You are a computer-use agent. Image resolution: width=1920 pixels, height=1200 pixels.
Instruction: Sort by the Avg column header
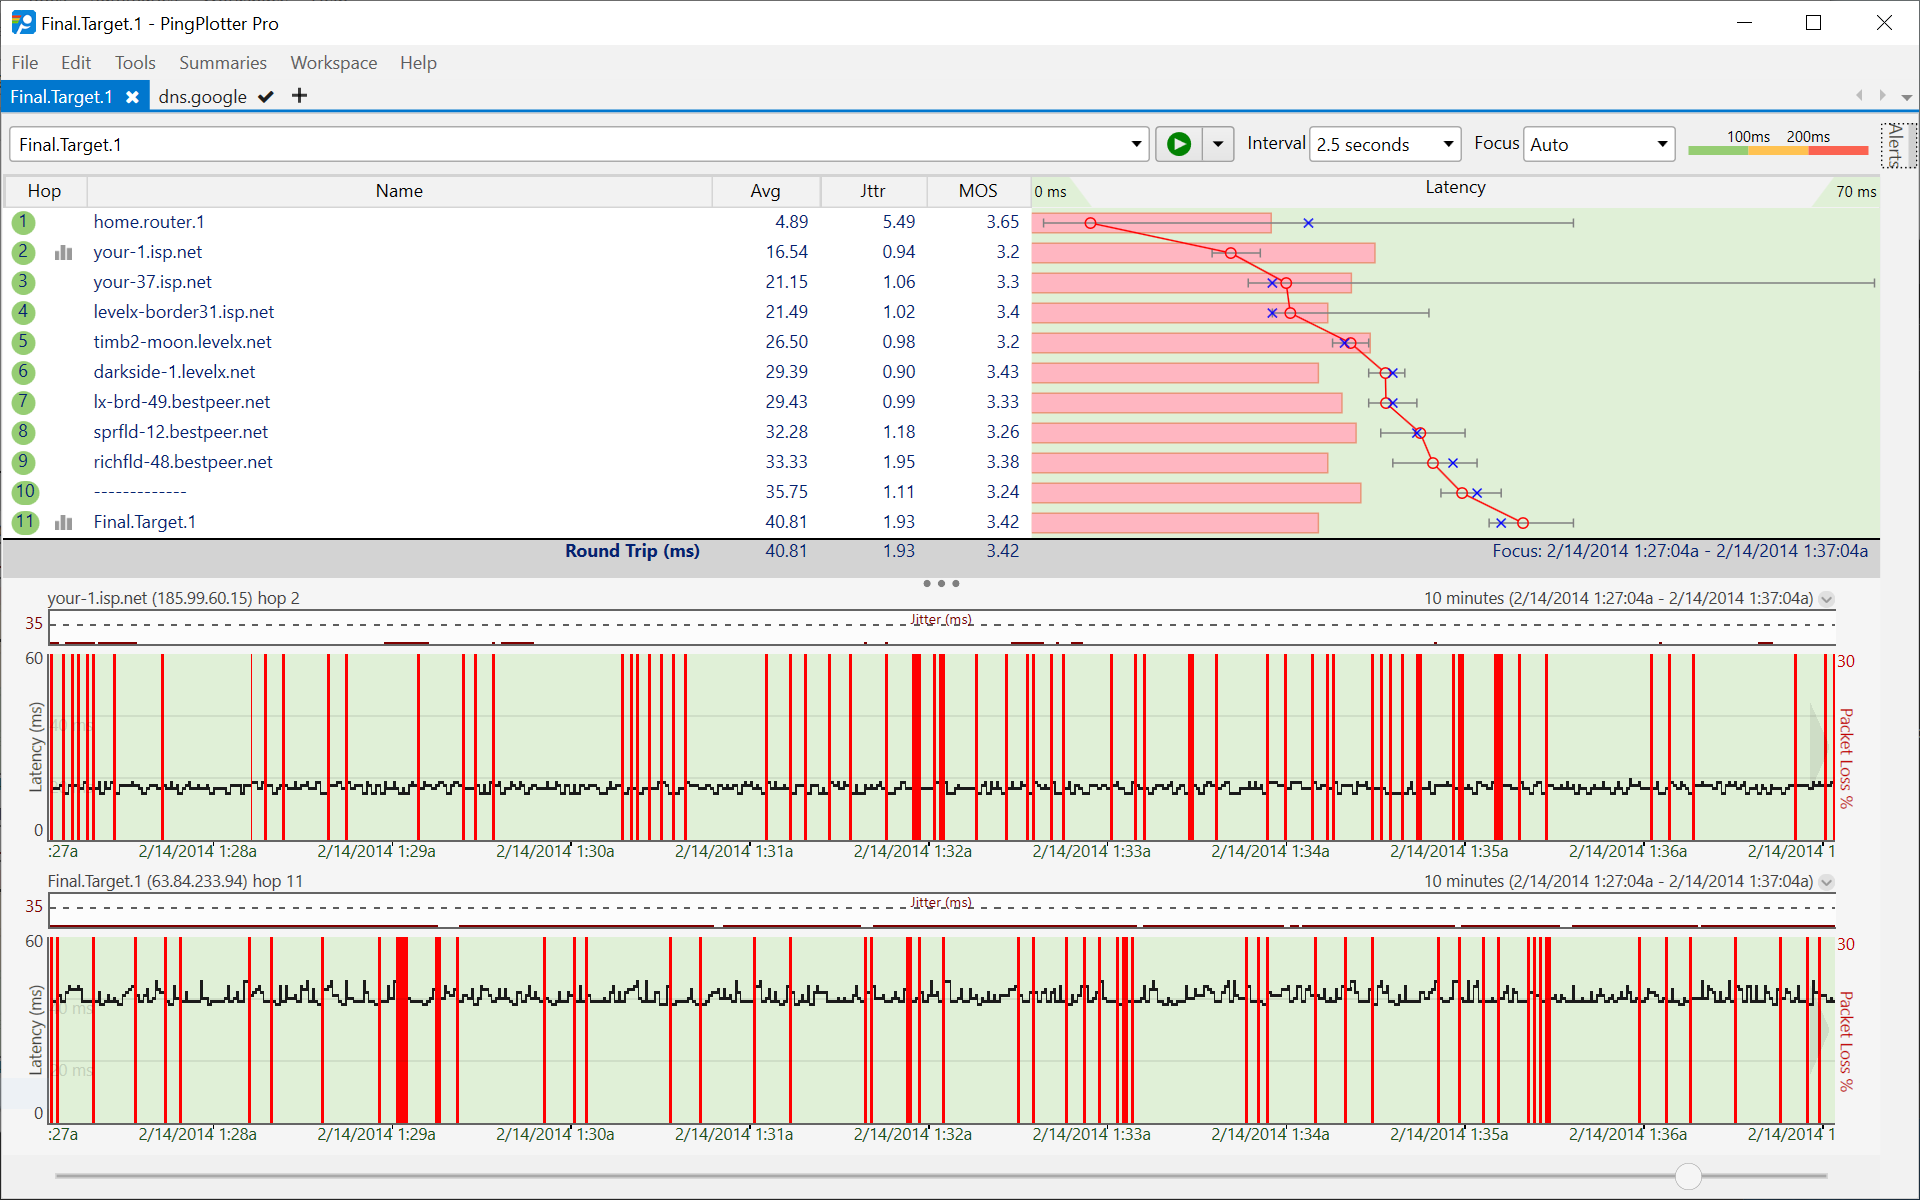tap(765, 191)
